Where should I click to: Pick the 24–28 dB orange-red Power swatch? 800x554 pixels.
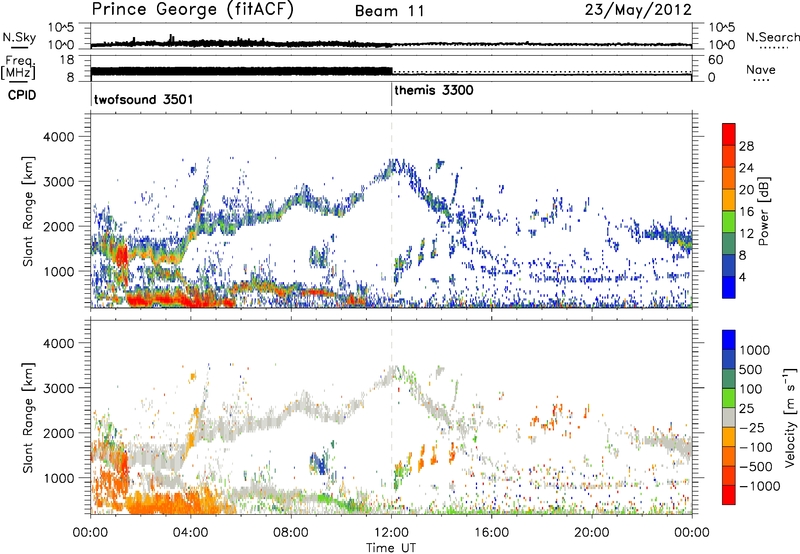tap(729, 156)
